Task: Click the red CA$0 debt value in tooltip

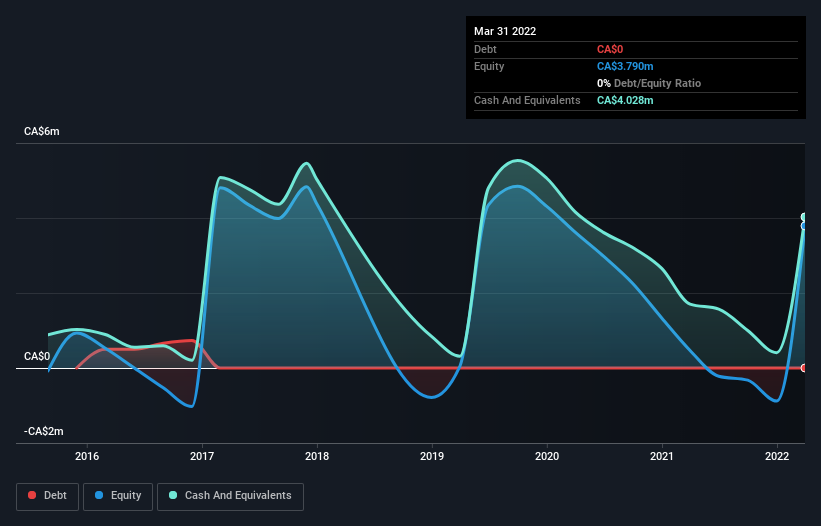Action: (x=610, y=49)
